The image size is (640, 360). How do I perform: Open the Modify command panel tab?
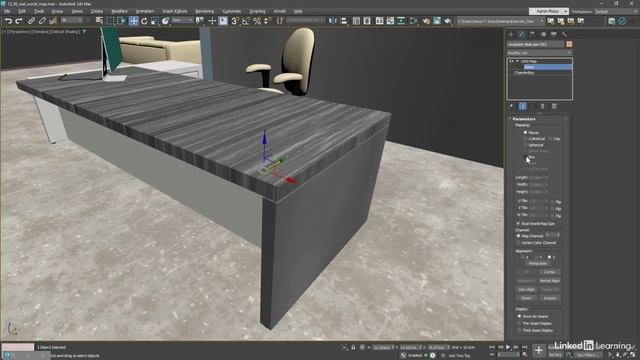[x=521, y=34]
